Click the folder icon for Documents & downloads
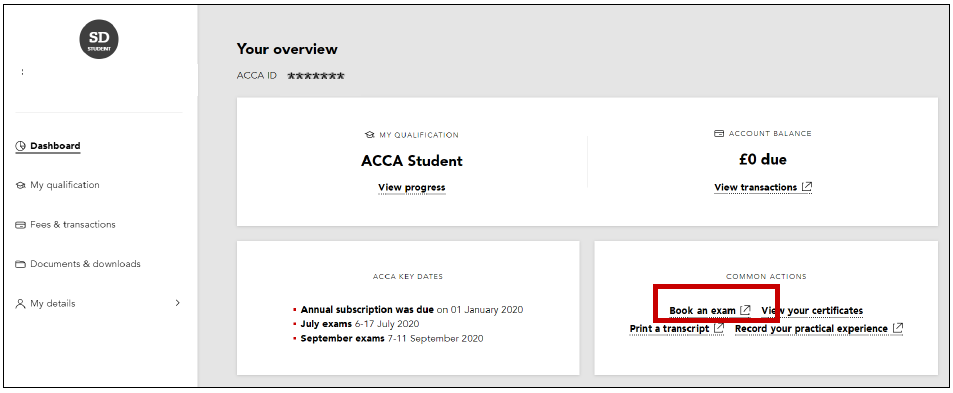The height and width of the screenshot is (393, 953). coord(21,264)
